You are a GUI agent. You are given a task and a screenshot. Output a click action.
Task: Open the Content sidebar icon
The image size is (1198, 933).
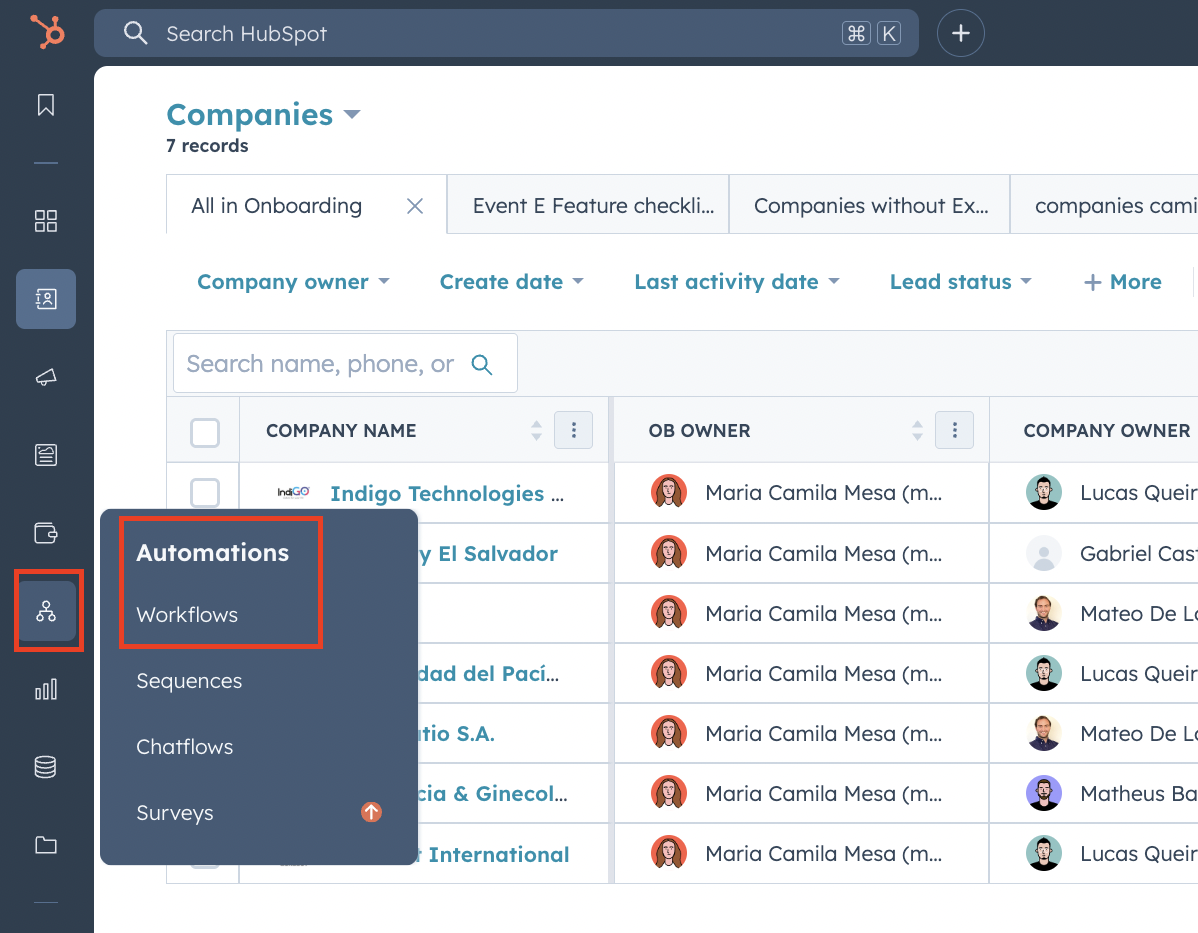(x=46, y=455)
